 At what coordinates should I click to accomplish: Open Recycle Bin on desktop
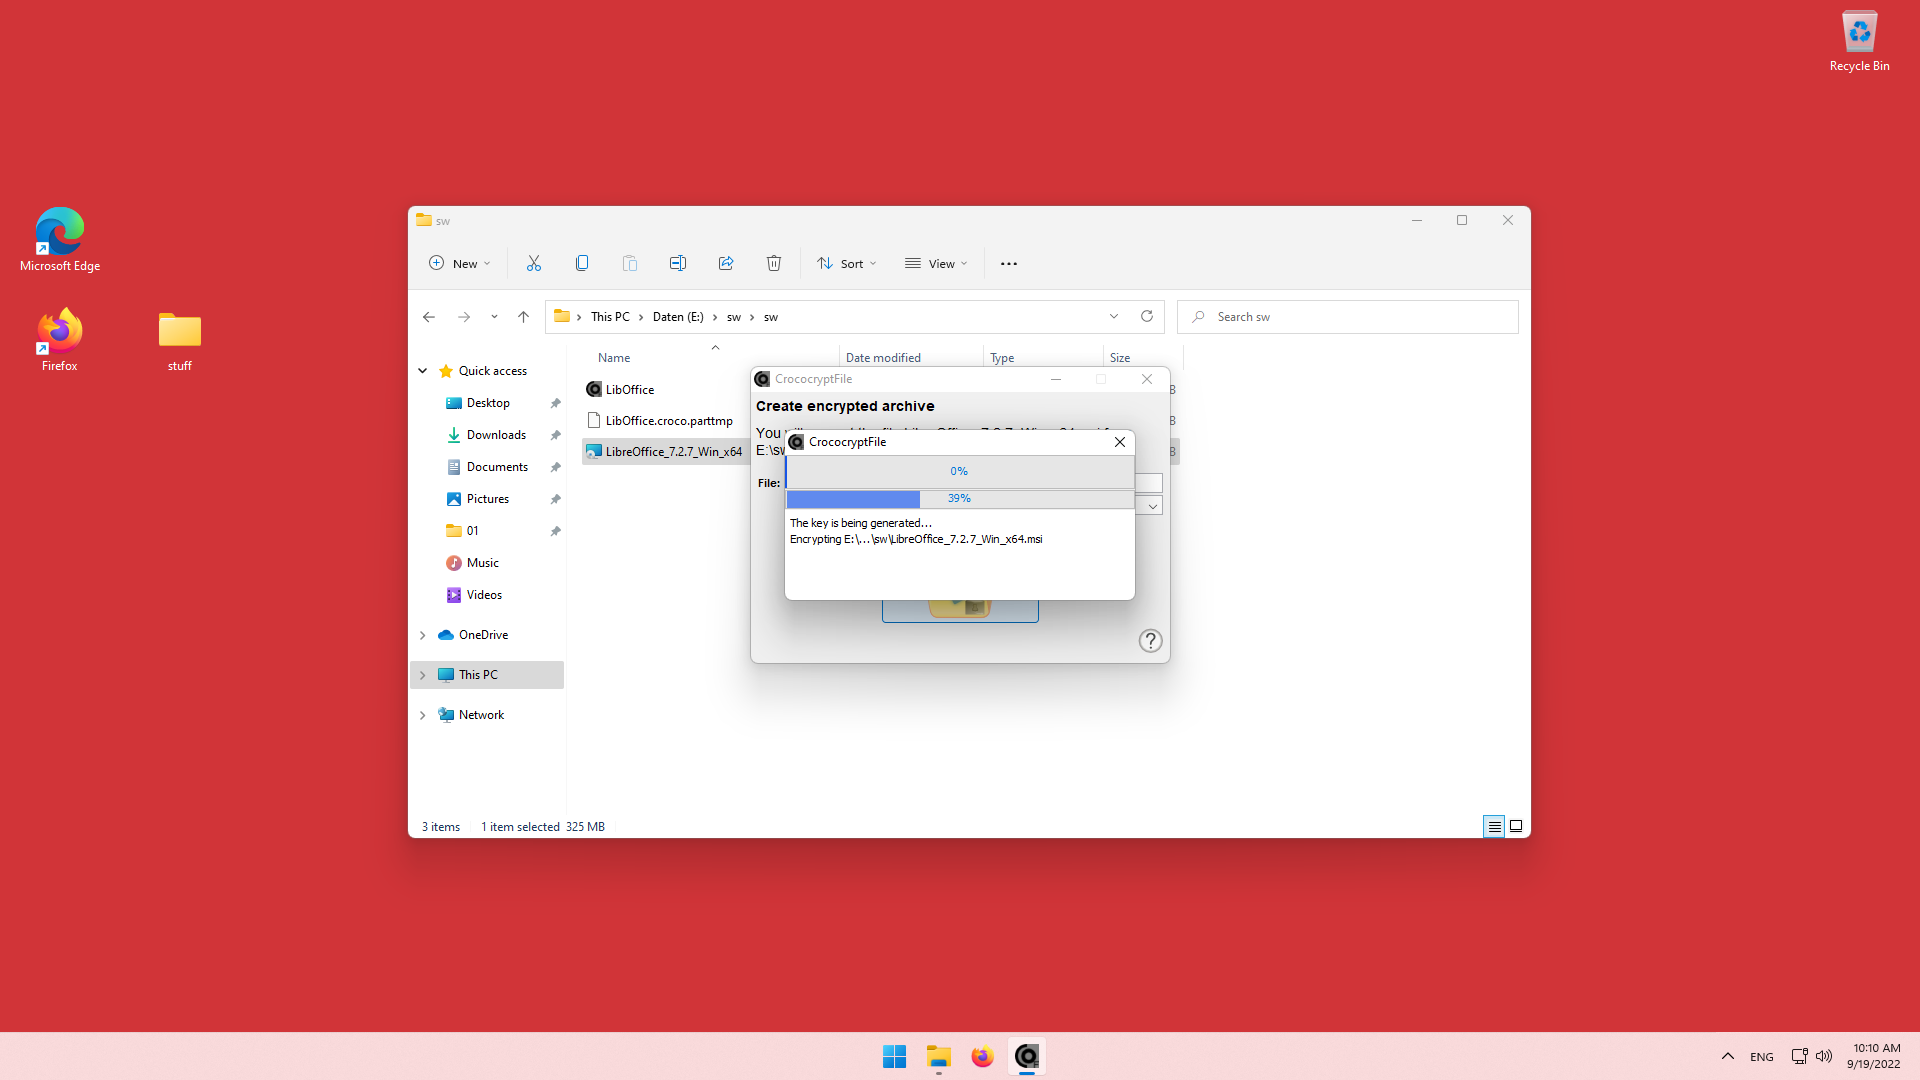tap(1860, 42)
